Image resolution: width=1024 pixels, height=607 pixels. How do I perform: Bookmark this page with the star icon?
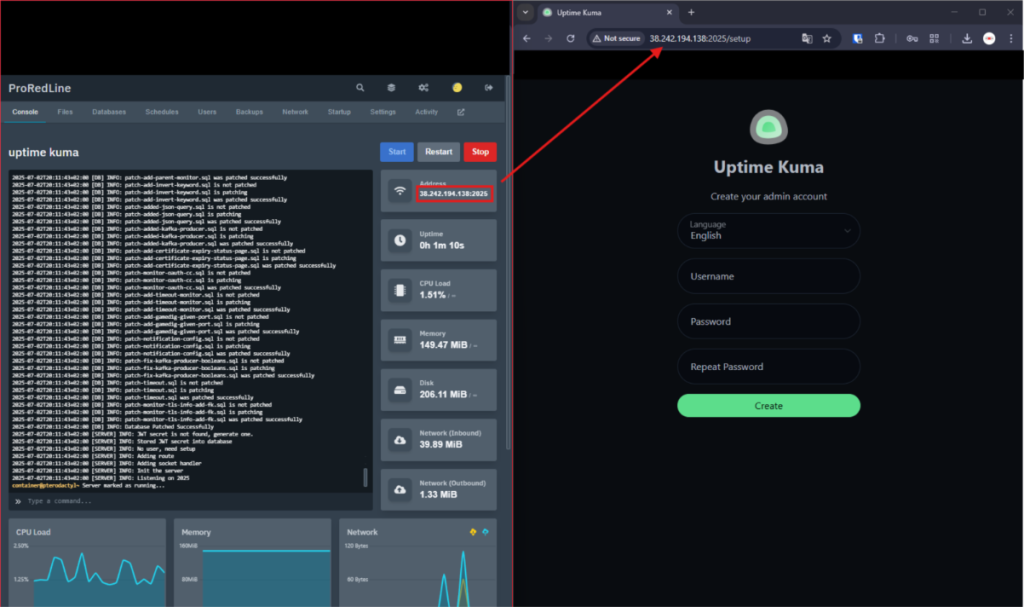(827, 39)
